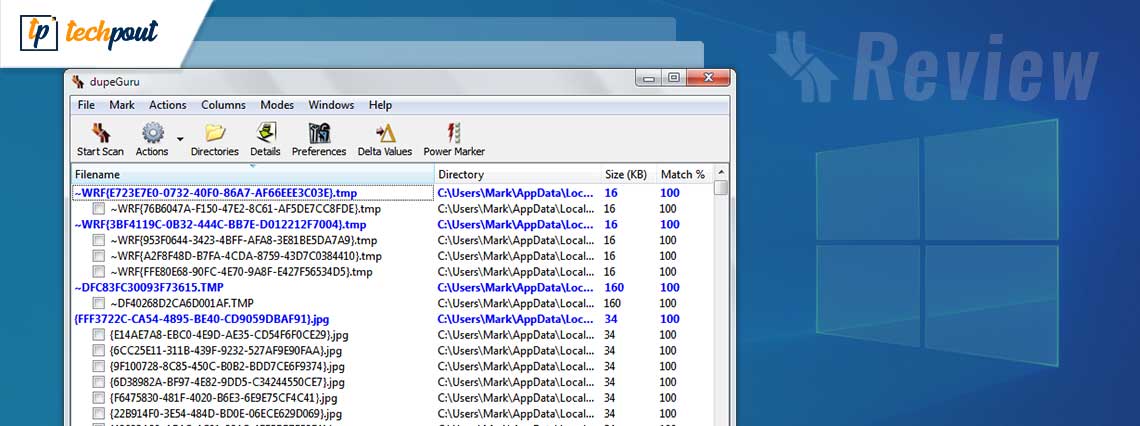Mark the ~DF40268D2CA6D001AF.TMP checkbox
The height and width of the screenshot is (426, 1140).
(x=99, y=303)
